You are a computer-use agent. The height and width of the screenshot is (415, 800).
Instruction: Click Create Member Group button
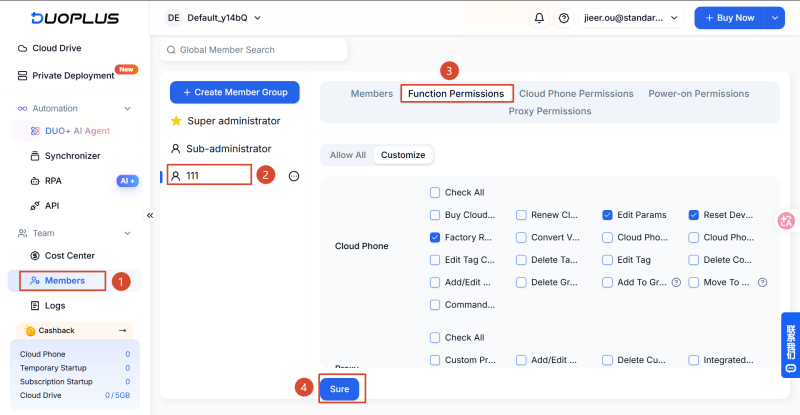[235, 92]
